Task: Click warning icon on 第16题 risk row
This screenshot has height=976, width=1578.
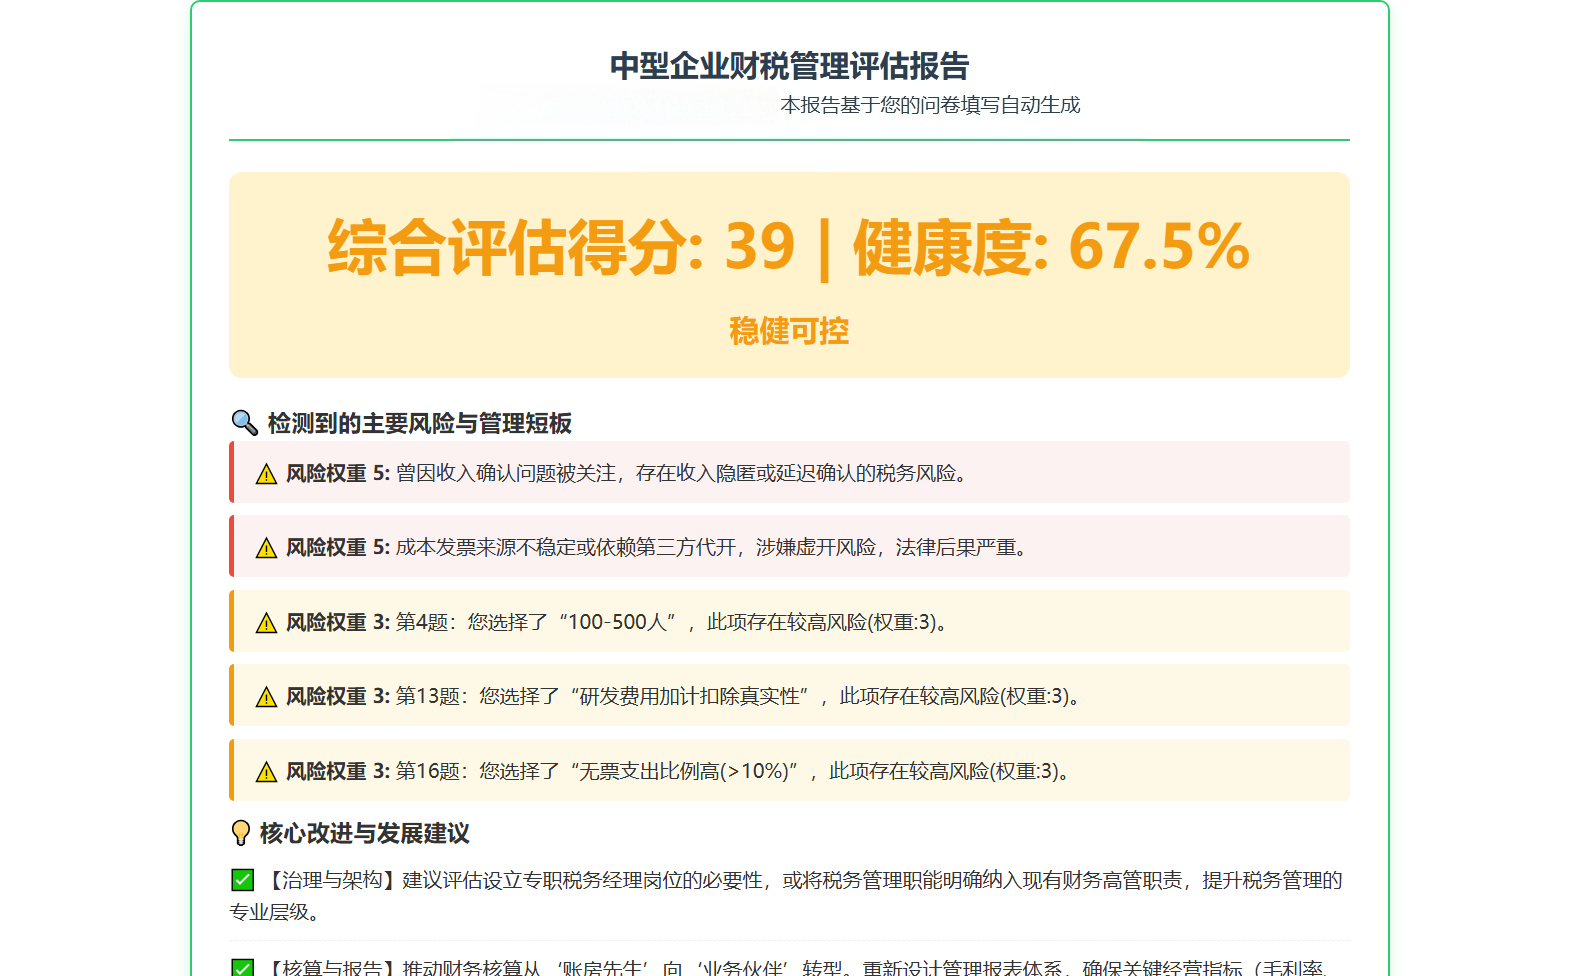Action: coord(266,772)
